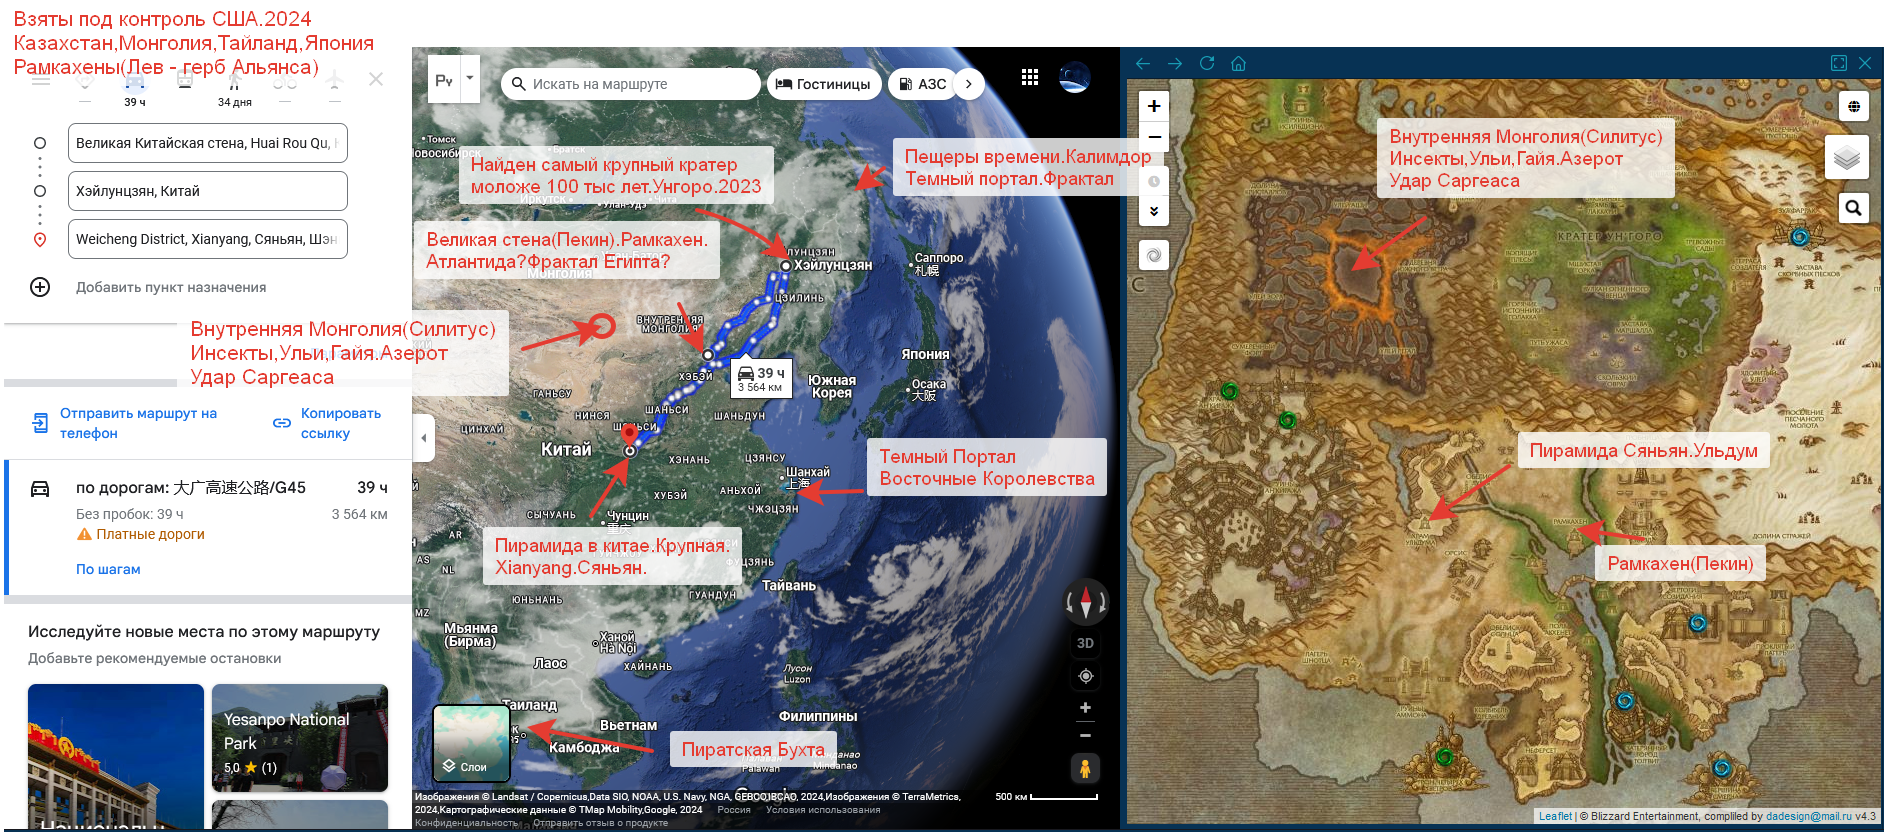Open the Ру language input dropdown
Screen dimensions: 1884x832
[x=469, y=78]
